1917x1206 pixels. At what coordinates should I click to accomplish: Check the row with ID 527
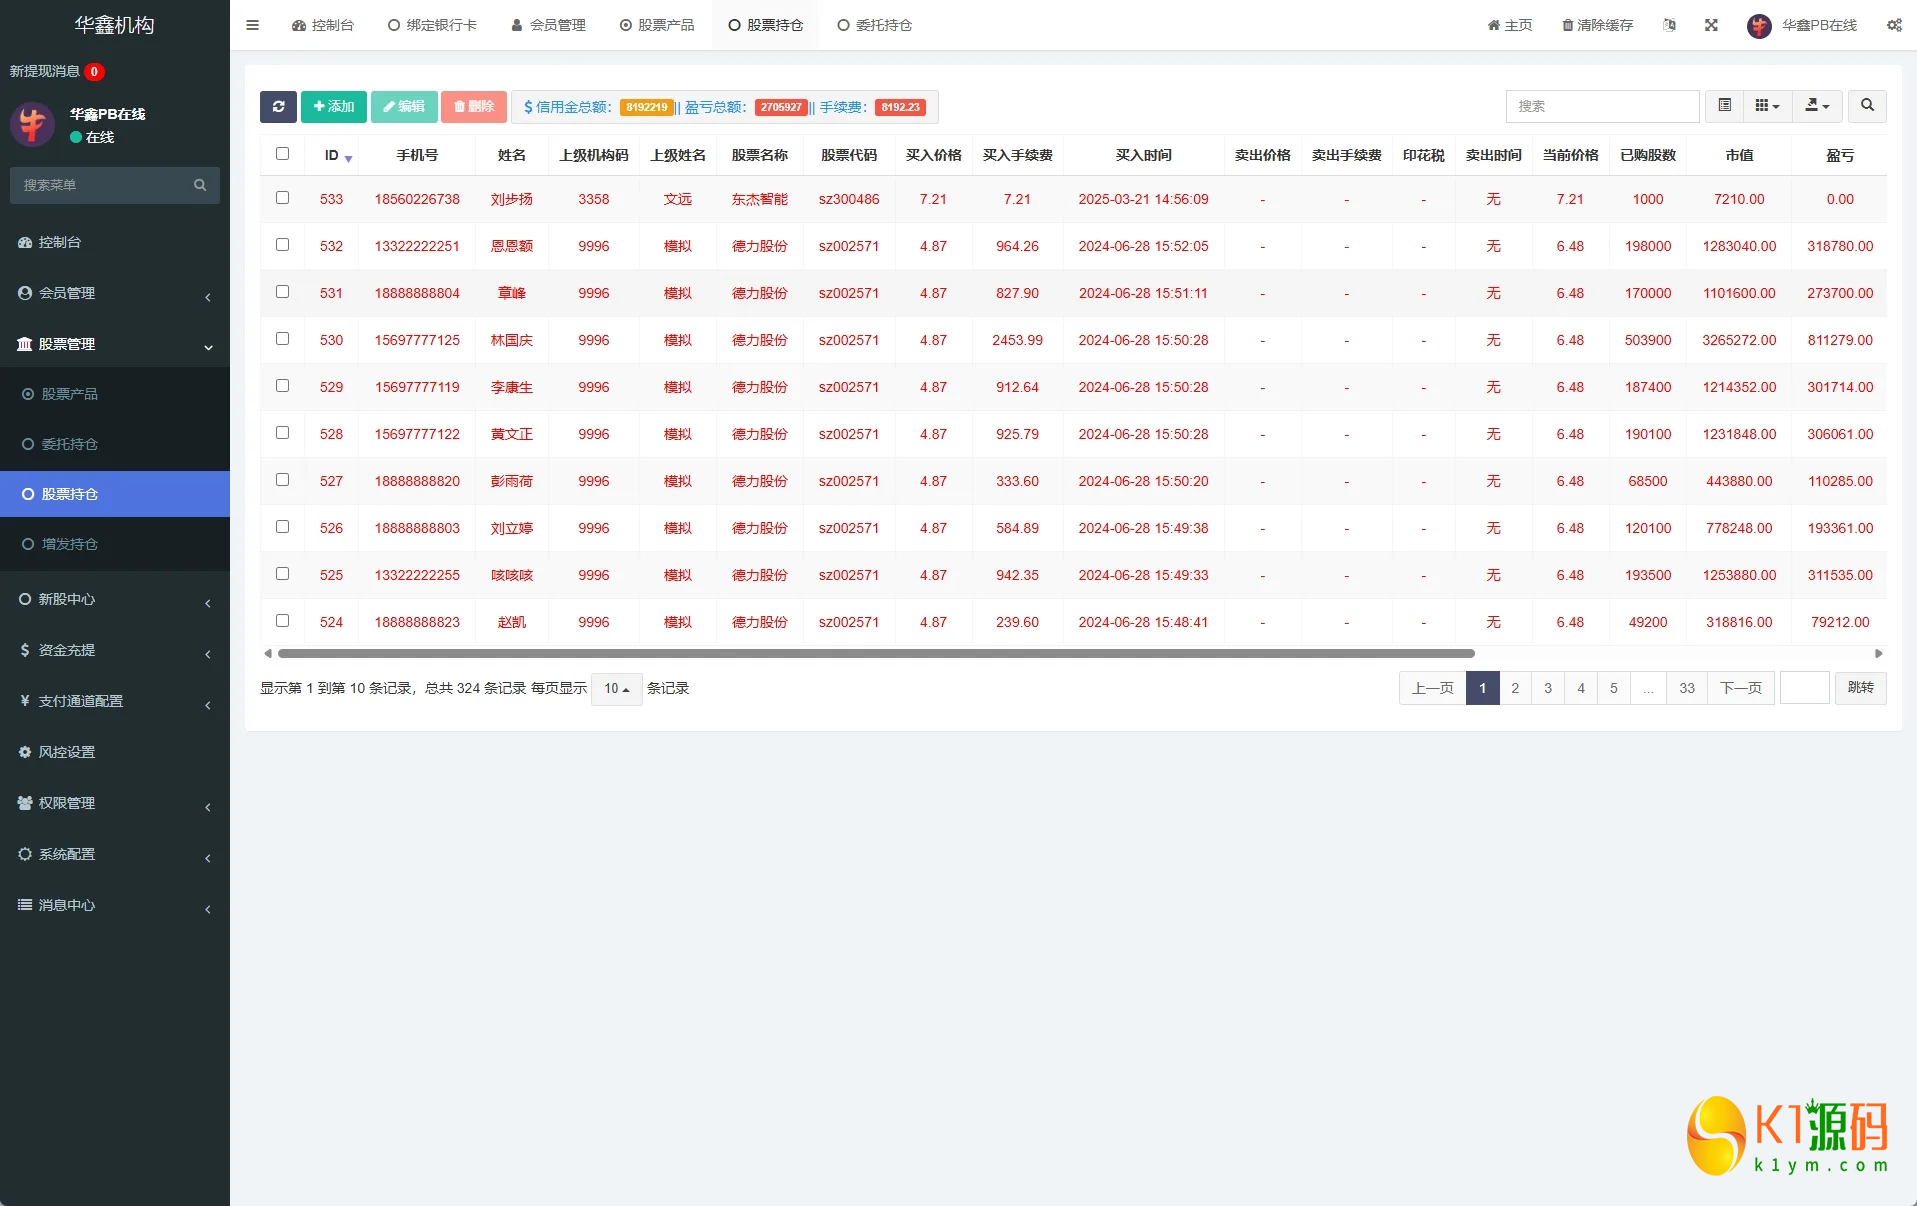282,480
